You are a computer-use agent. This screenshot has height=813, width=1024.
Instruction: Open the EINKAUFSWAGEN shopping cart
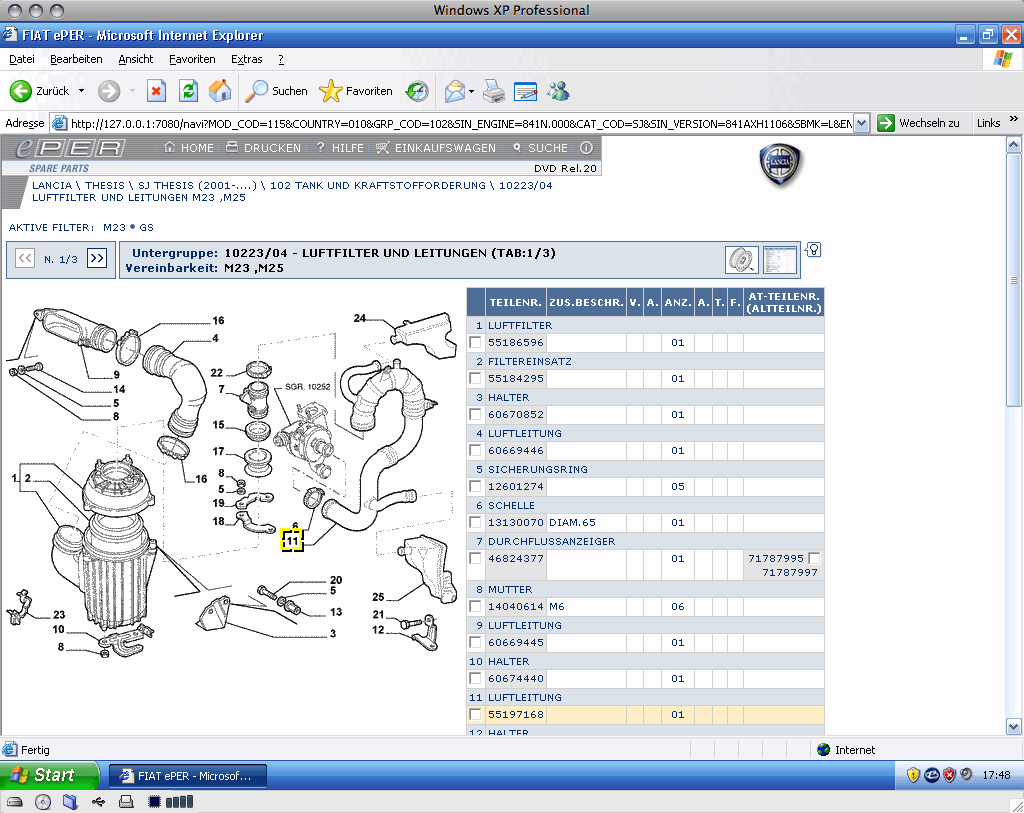(436, 148)
